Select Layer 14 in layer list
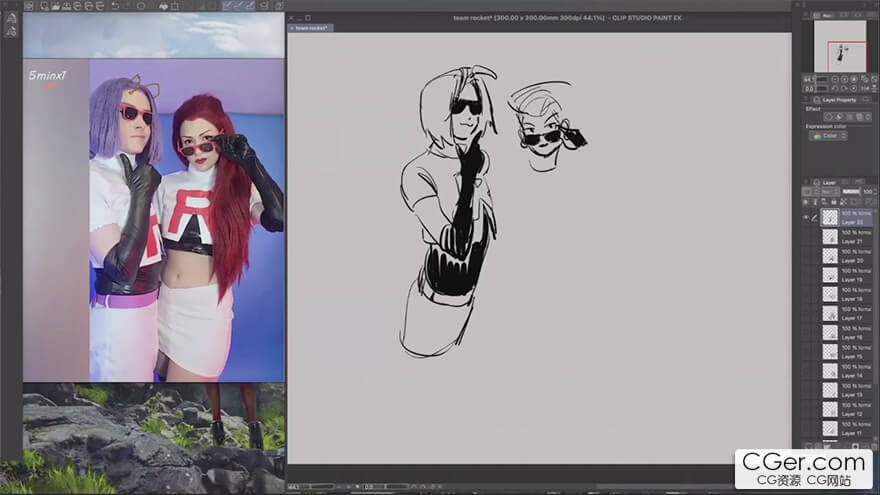Screen dimensions: 880x495 point(846,371)
